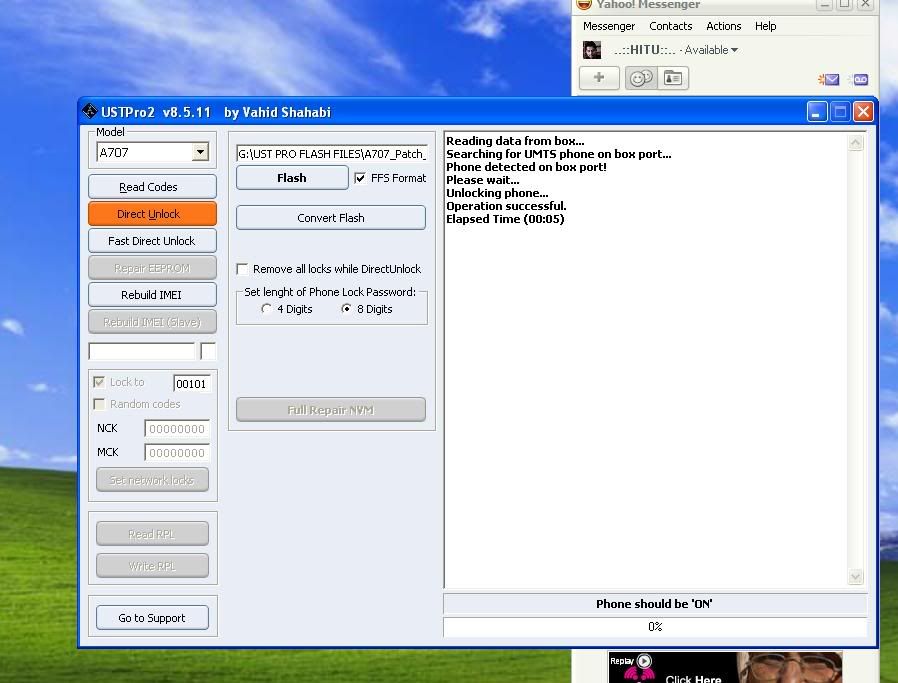Click Replay icon in Yahoo ad banner

tap(644, 661)
